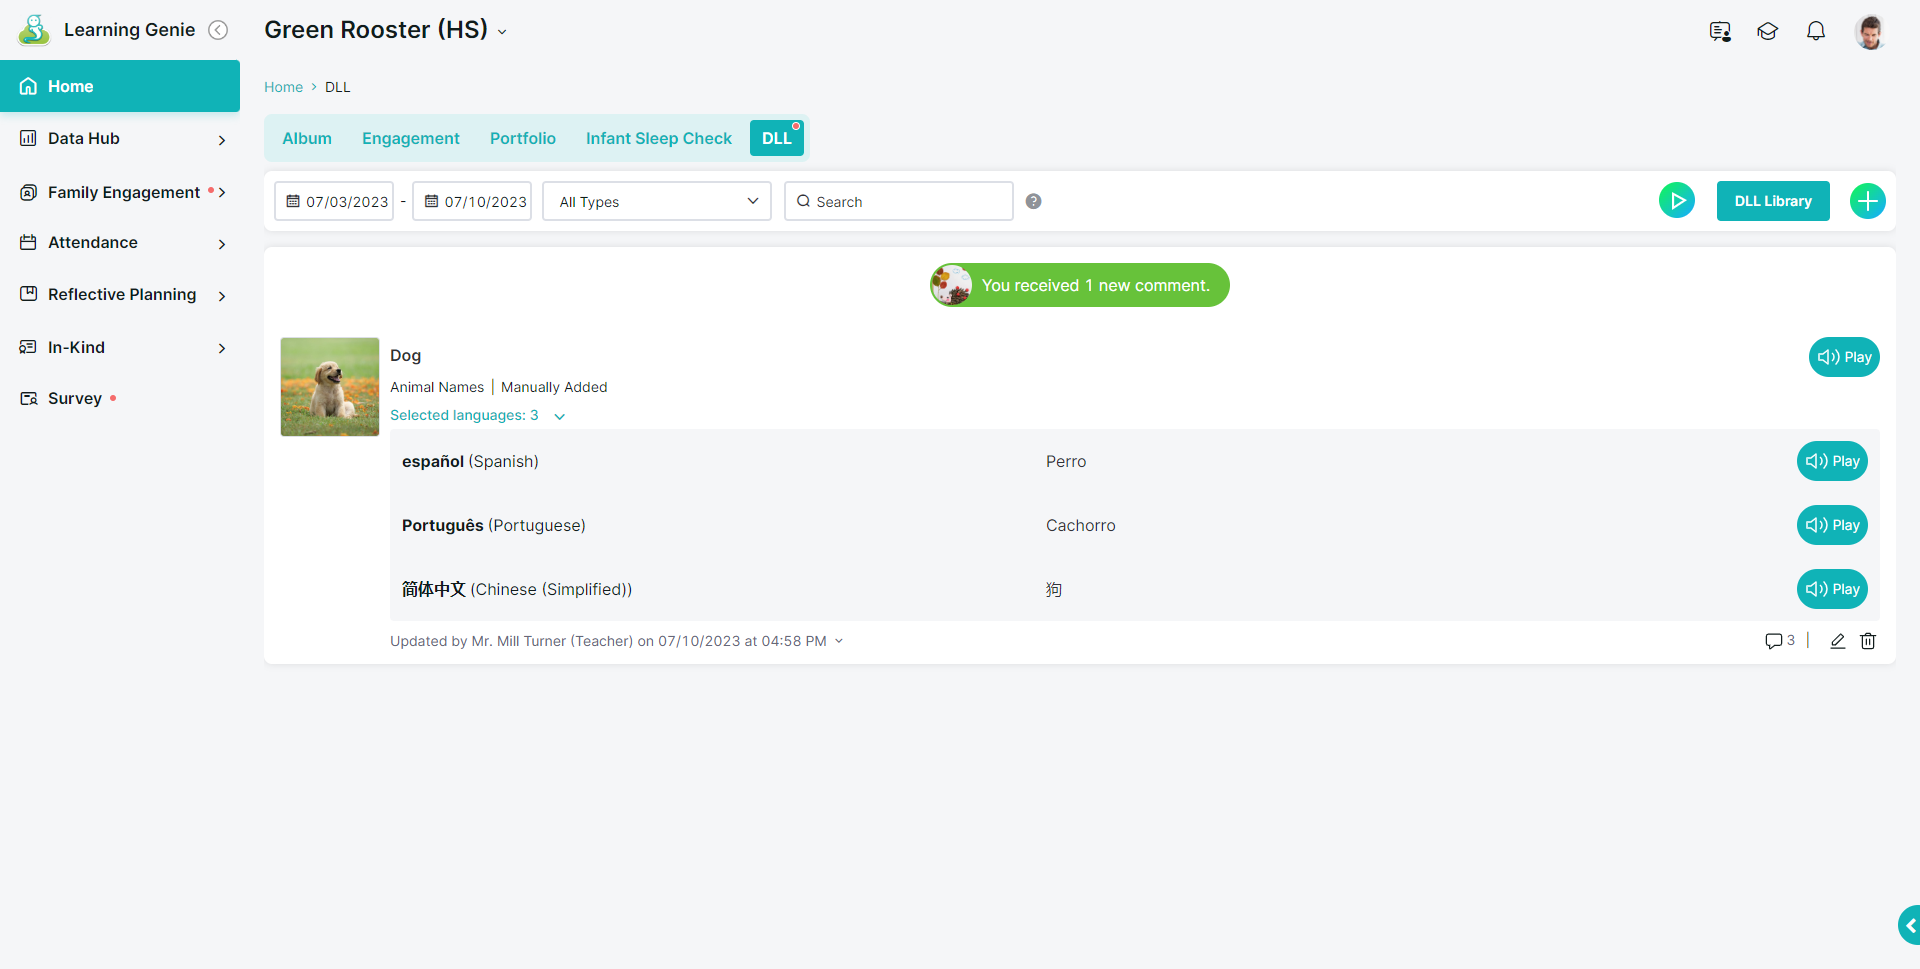Open the All Types dropdown
The height and width of the screenshot is (969, 1920).
coord(656,201)
